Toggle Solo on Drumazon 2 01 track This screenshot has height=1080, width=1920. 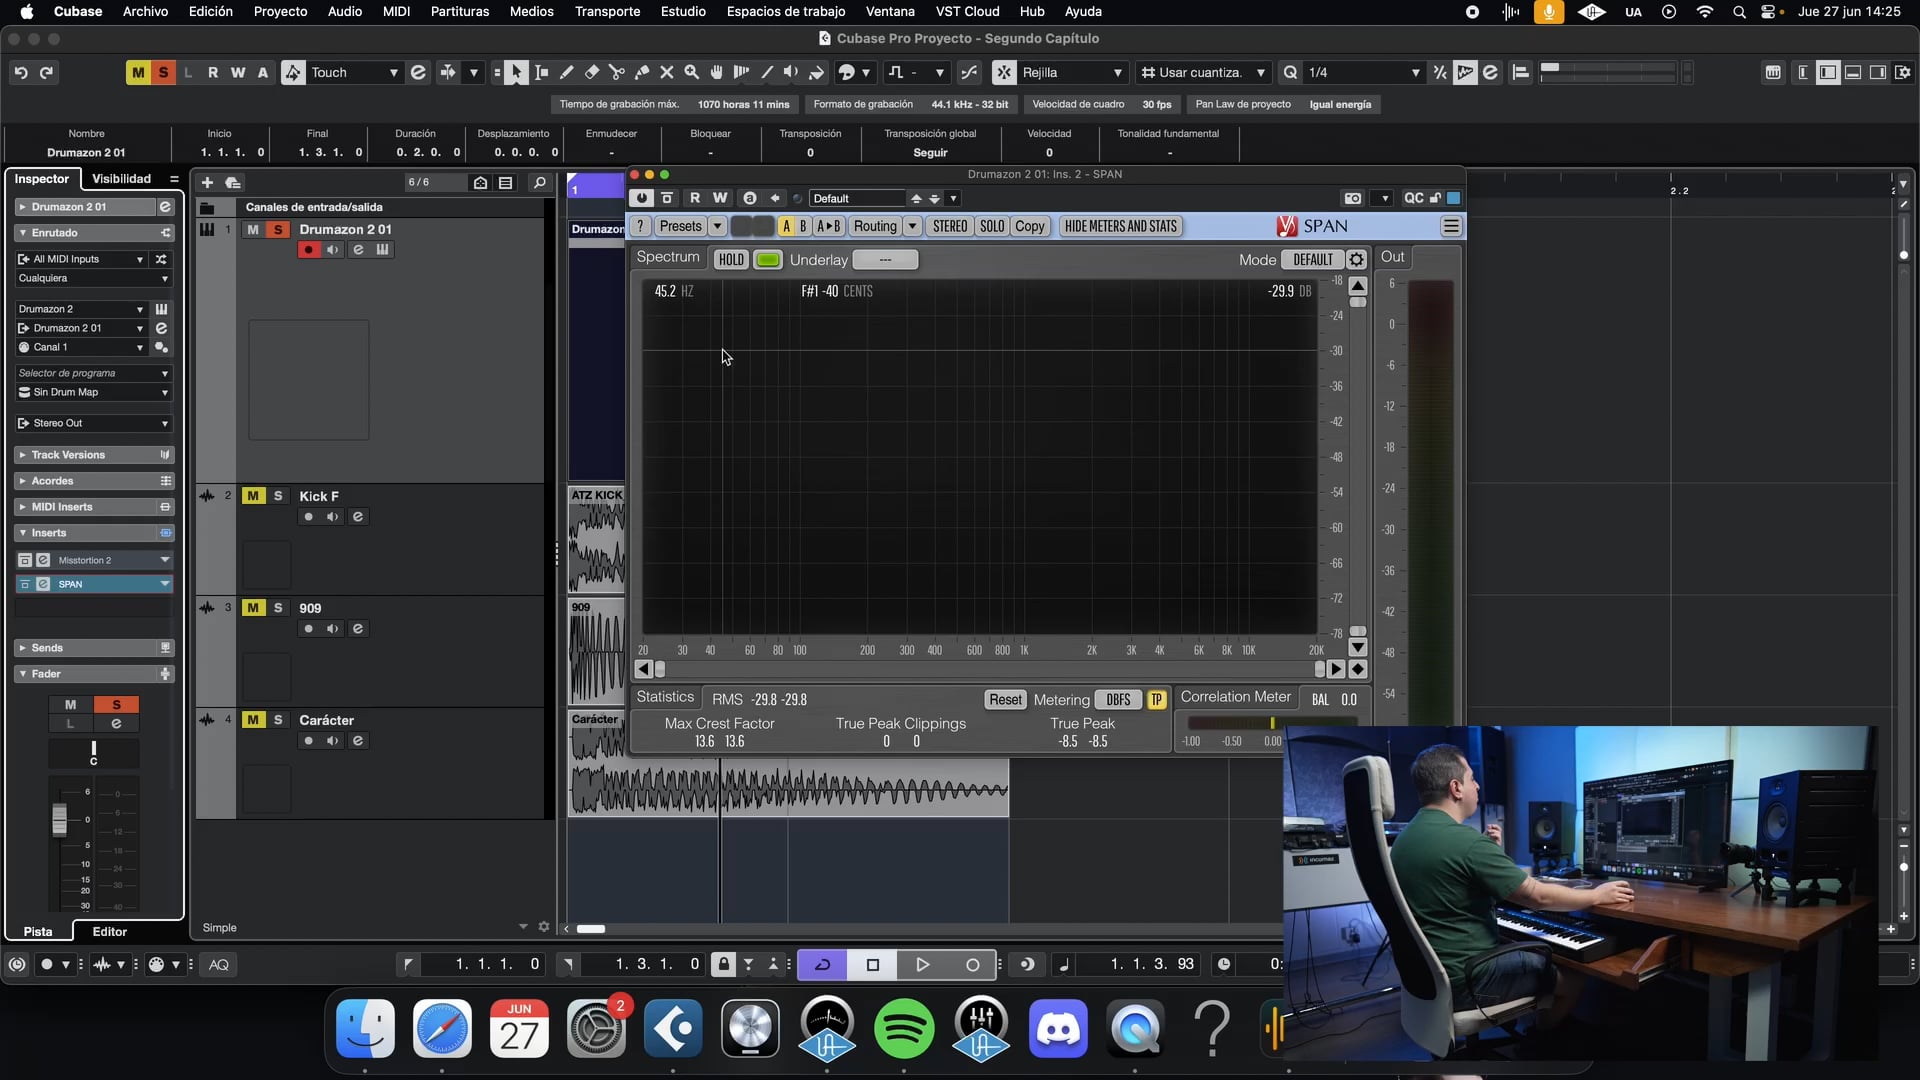278,229
